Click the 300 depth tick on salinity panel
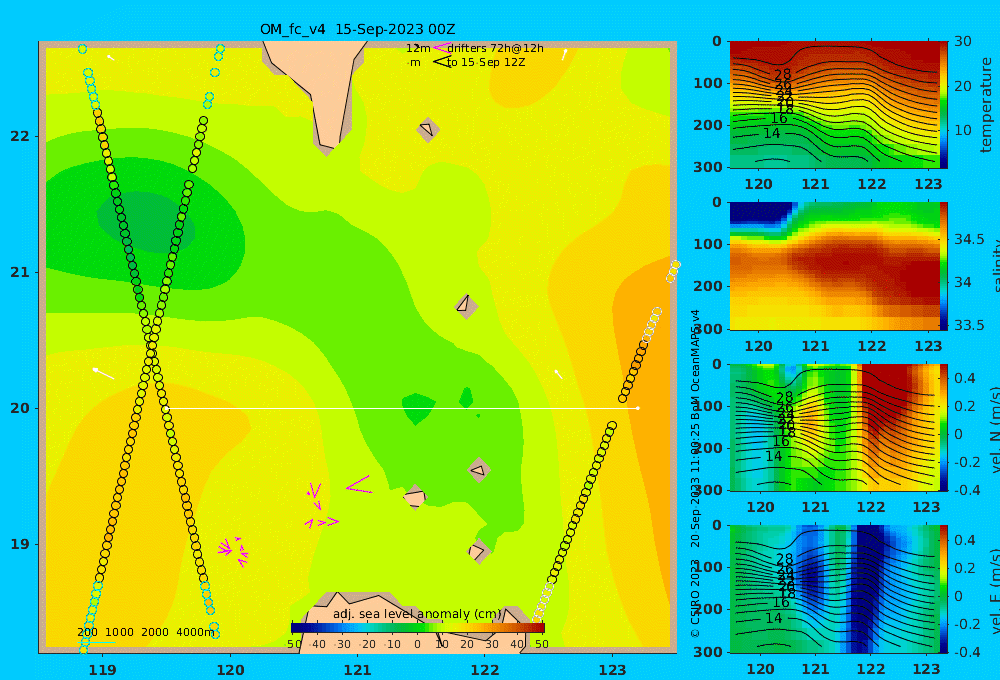The width and height of the screenshot is (1000, 680). (x=708, y=329)
